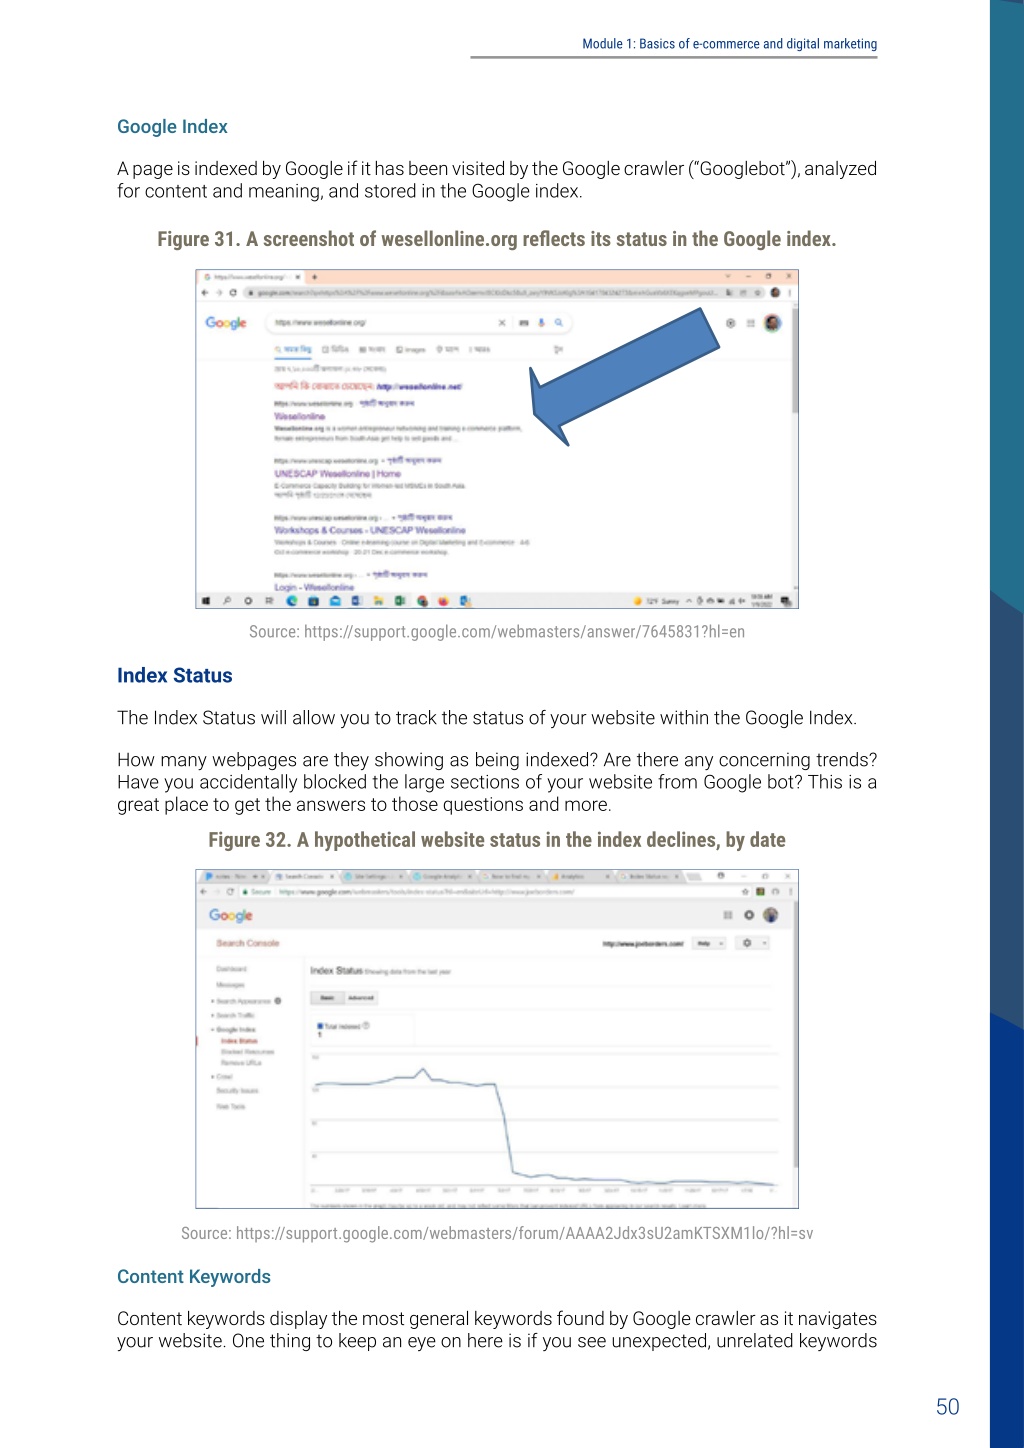Open the Google apps grid in Figure 32
Image resolution: width=1024 pixels, height=1448 pixels.
point(728,915)
